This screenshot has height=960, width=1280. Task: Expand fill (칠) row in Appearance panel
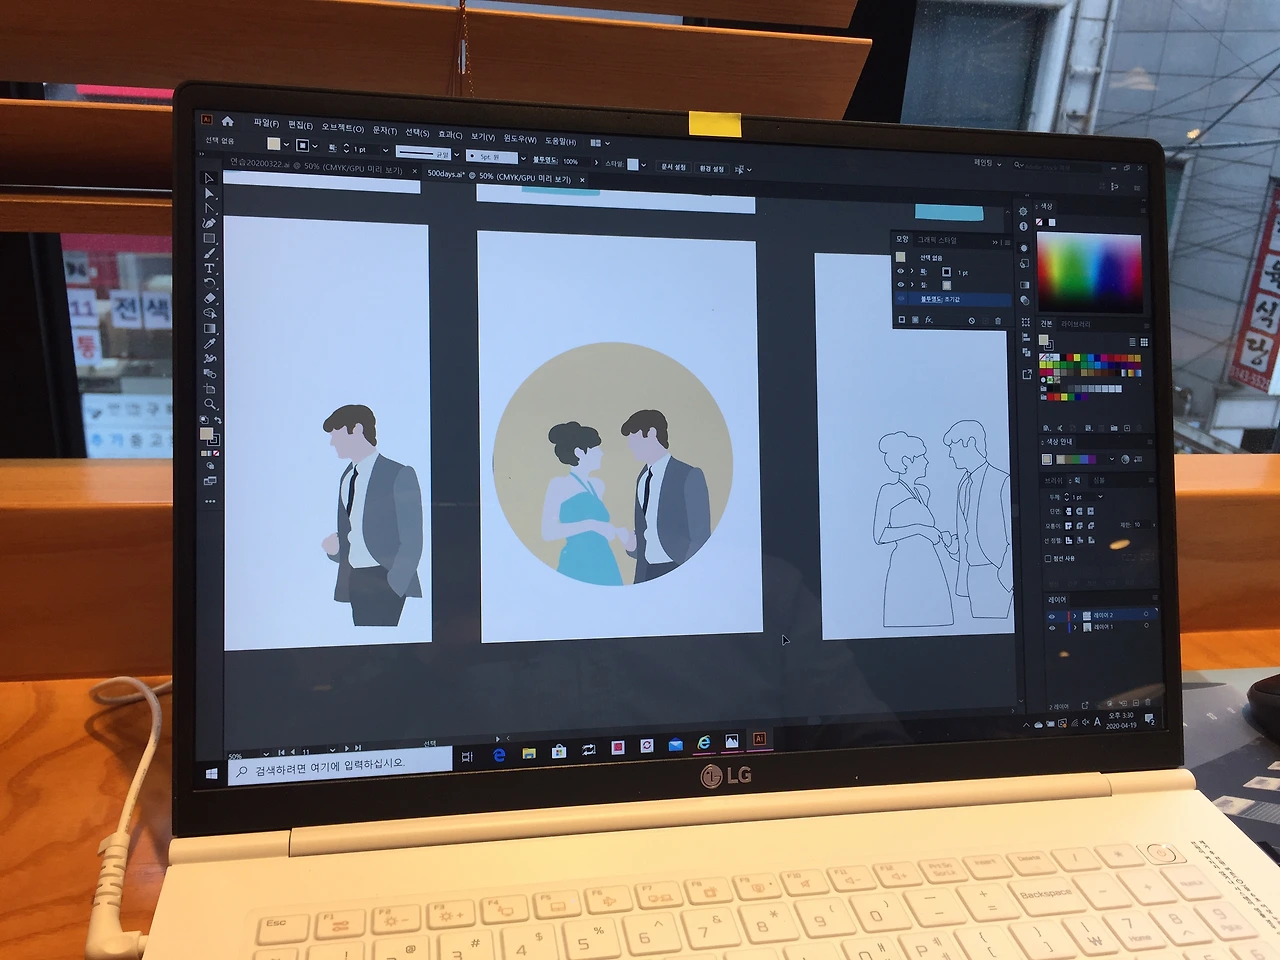(912, 285)
